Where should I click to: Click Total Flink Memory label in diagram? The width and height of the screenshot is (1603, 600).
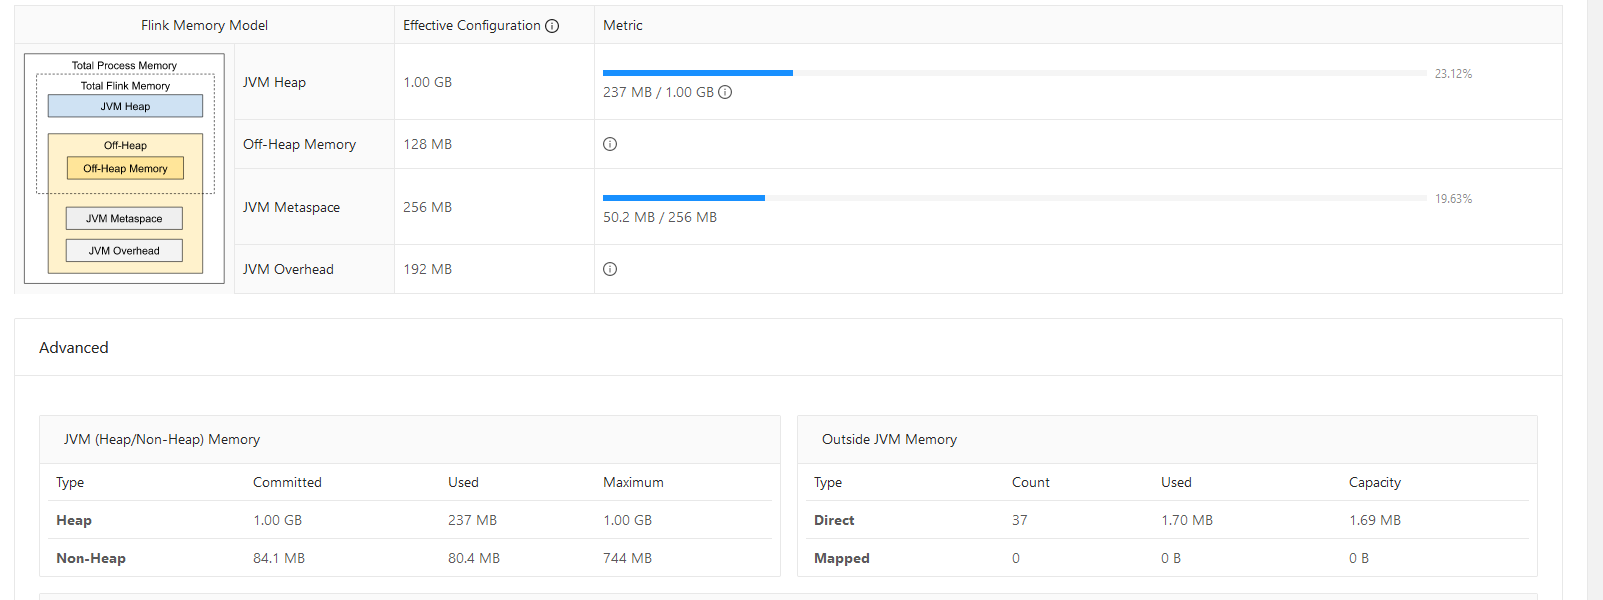pyautogui.click(x=125, y=86)
